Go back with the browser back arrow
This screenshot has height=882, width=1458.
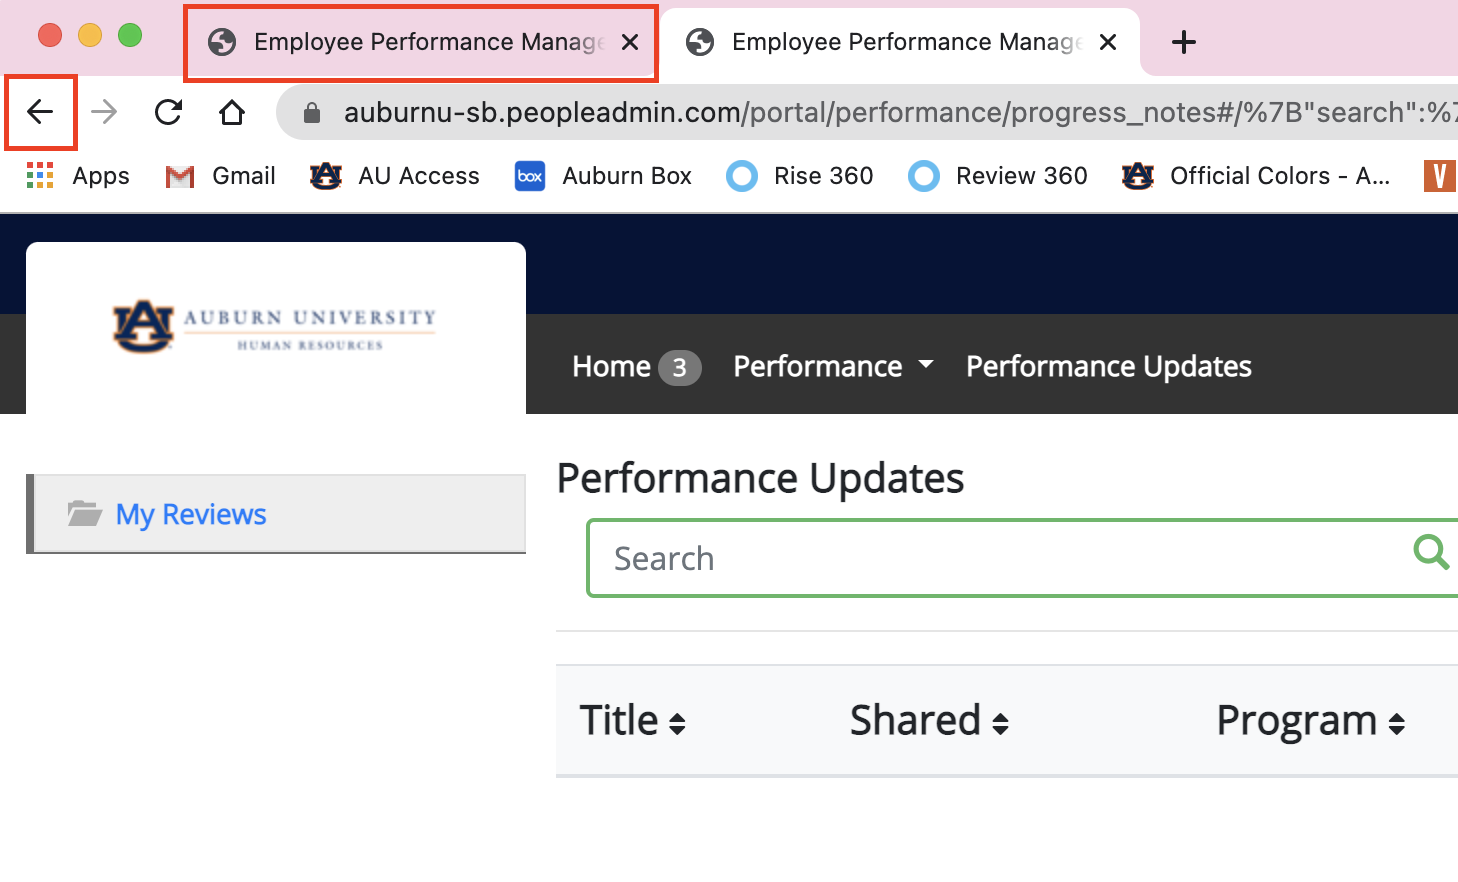tap(40, 112)
